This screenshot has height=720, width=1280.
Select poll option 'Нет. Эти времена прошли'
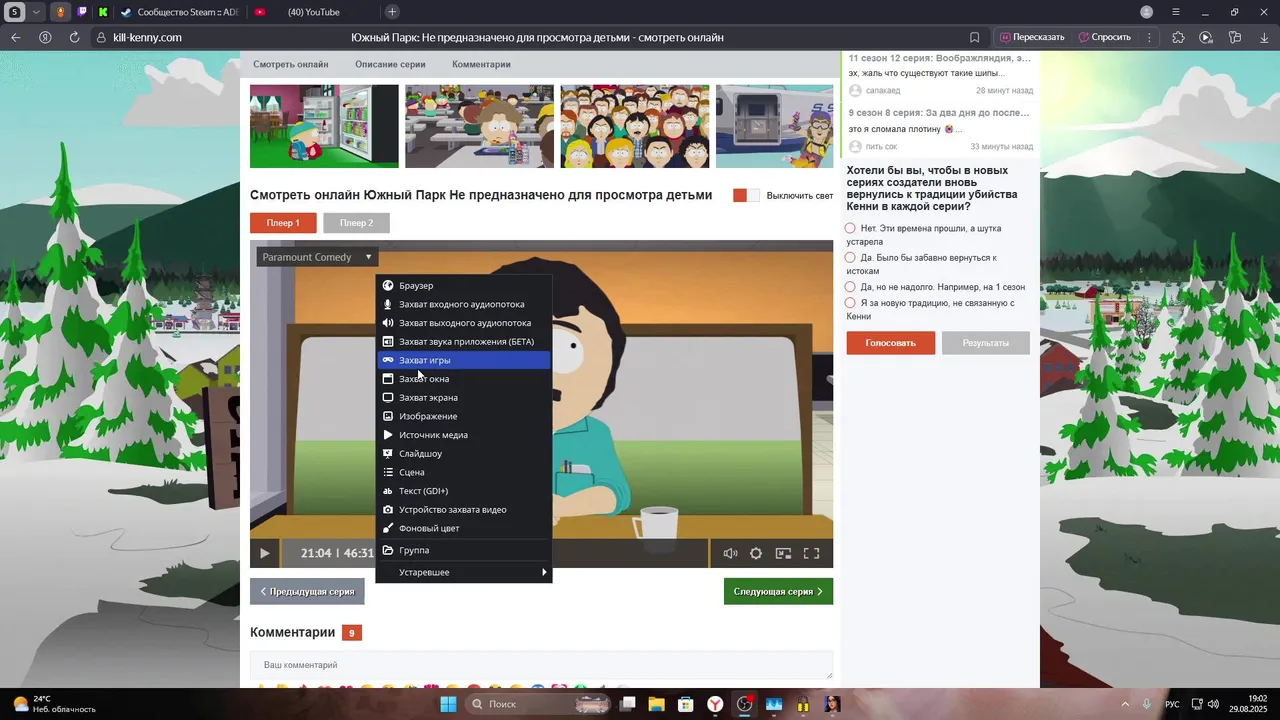coord(851,228)
